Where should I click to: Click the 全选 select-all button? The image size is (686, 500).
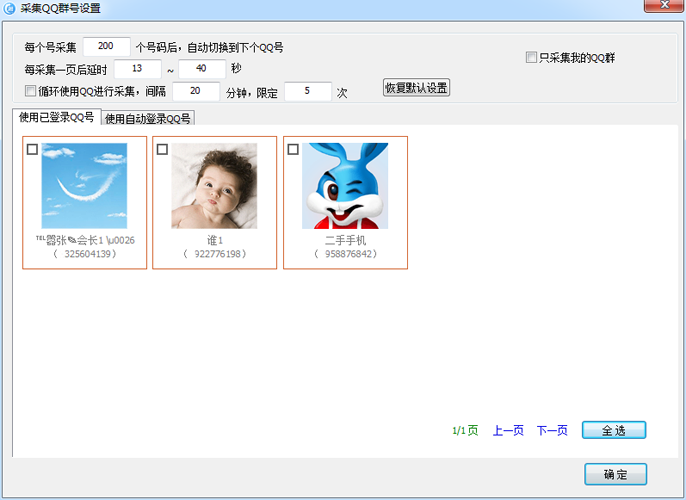pos(614,430)
